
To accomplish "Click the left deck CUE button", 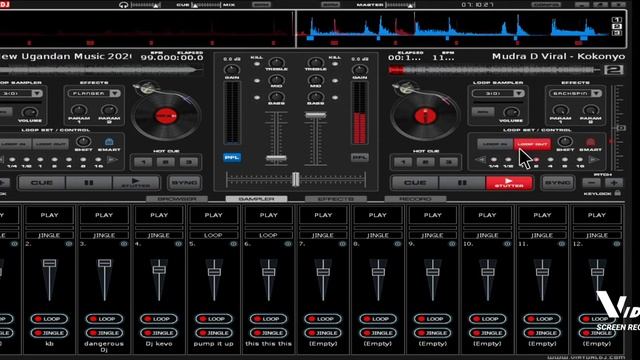I will coord(42,183).
